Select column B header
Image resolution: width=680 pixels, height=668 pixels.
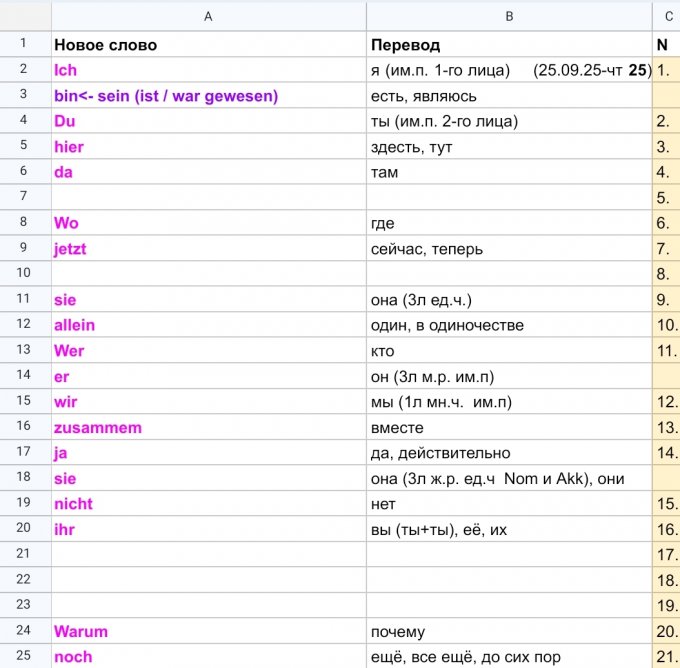(509, 16)
